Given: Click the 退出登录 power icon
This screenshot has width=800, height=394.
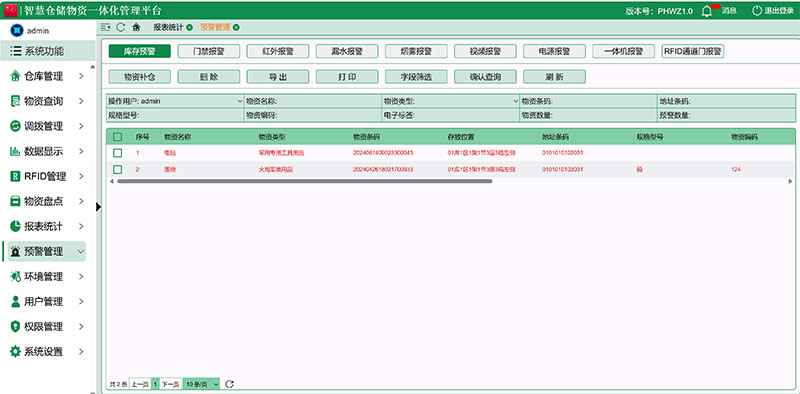Looking at the screenshot, I should point(757,11).
